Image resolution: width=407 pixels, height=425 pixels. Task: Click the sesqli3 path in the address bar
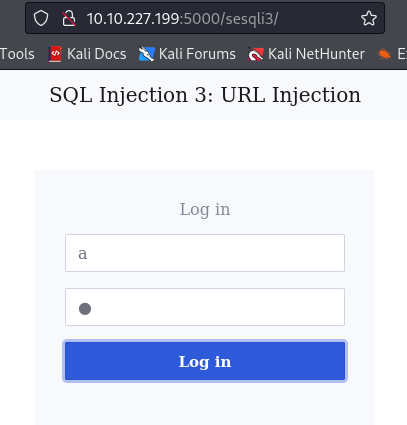coord(250,19)
